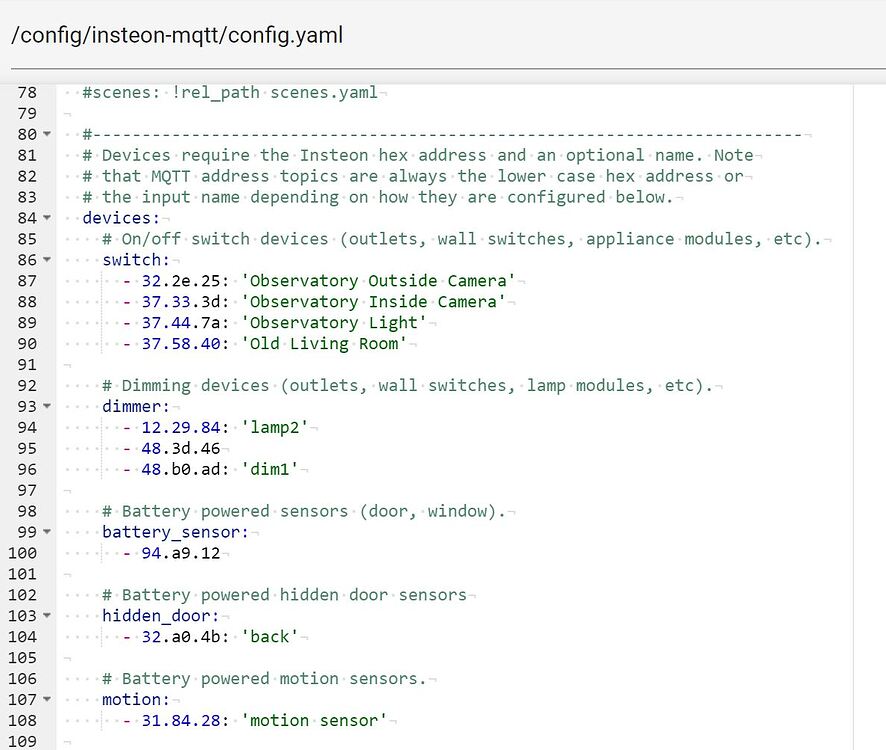This screenshot has height=750, width=886.
Task: Place cursor on 'dimmer:' key
Action: click(136, 406)
